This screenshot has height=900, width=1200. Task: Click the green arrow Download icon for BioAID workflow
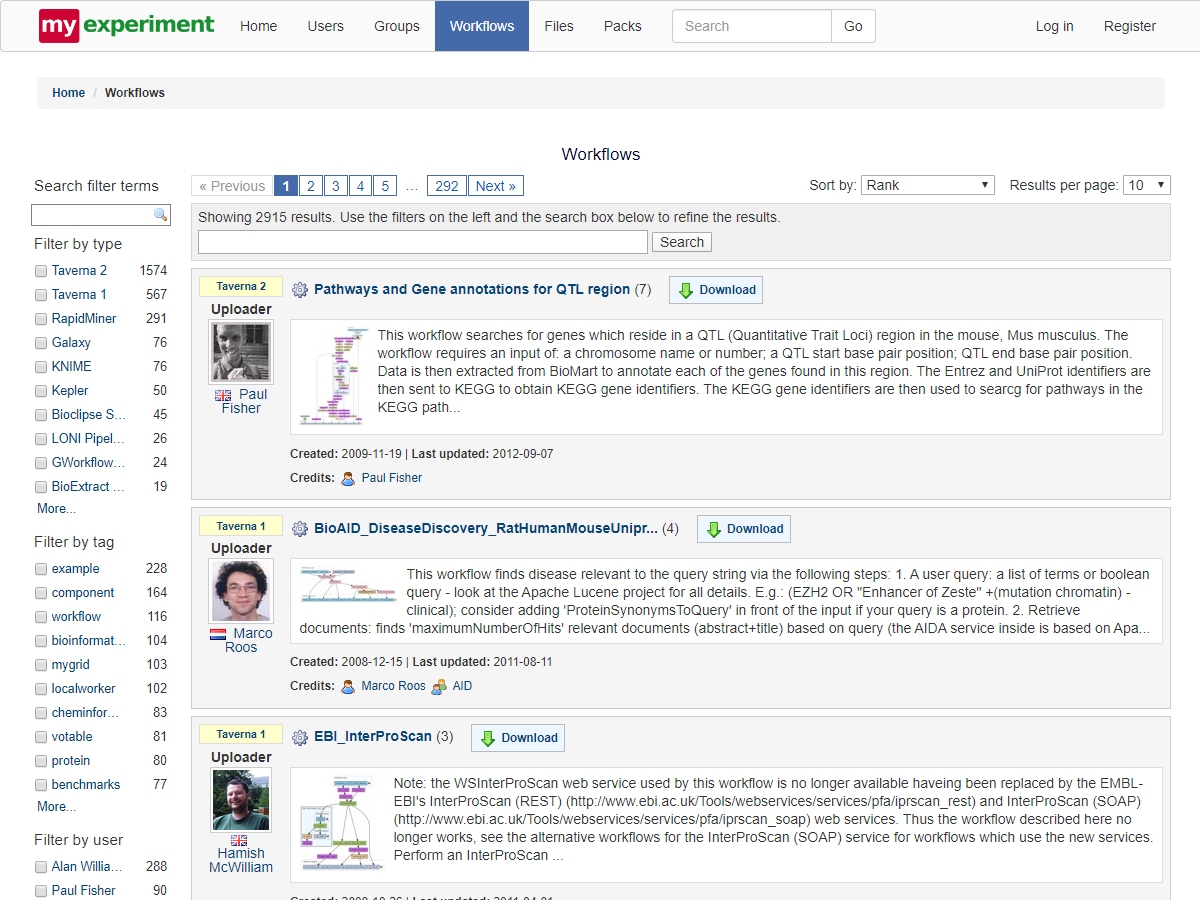714,529
